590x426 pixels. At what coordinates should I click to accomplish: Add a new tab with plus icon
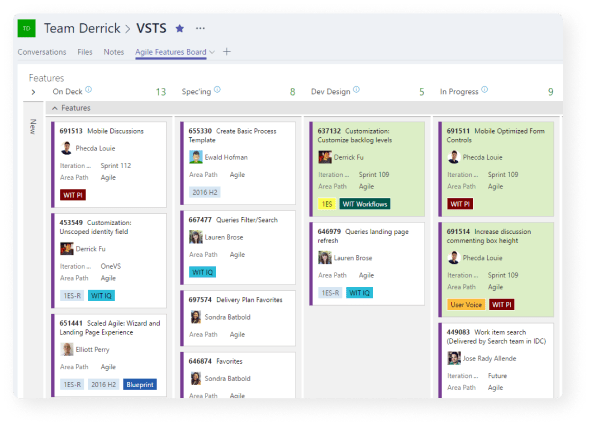[x=227, y=52]
